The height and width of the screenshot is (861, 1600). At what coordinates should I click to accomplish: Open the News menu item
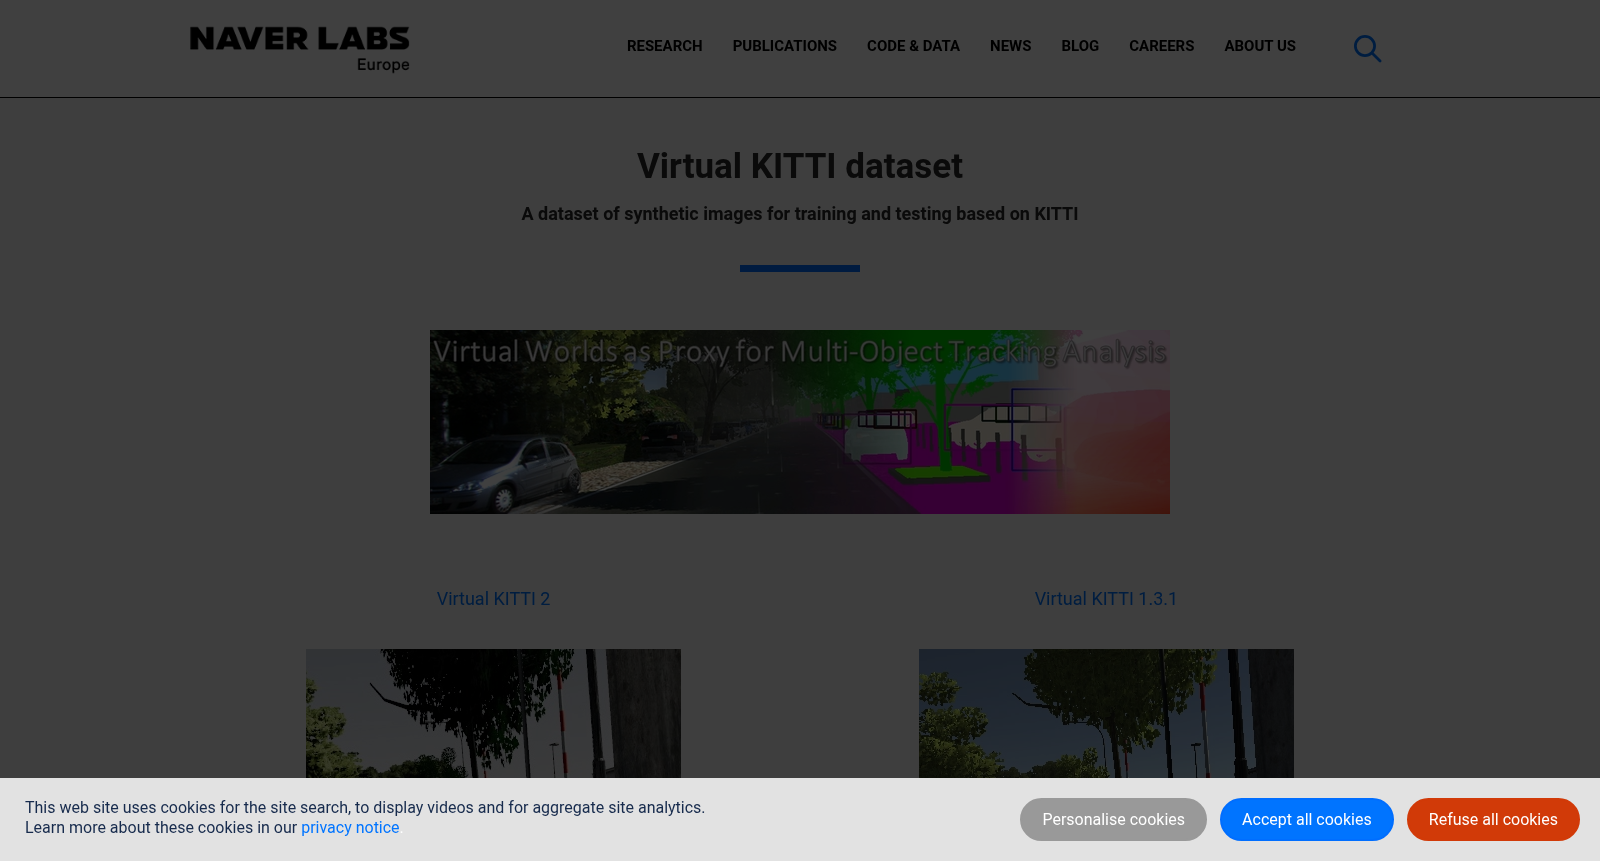coord(1010,46)
